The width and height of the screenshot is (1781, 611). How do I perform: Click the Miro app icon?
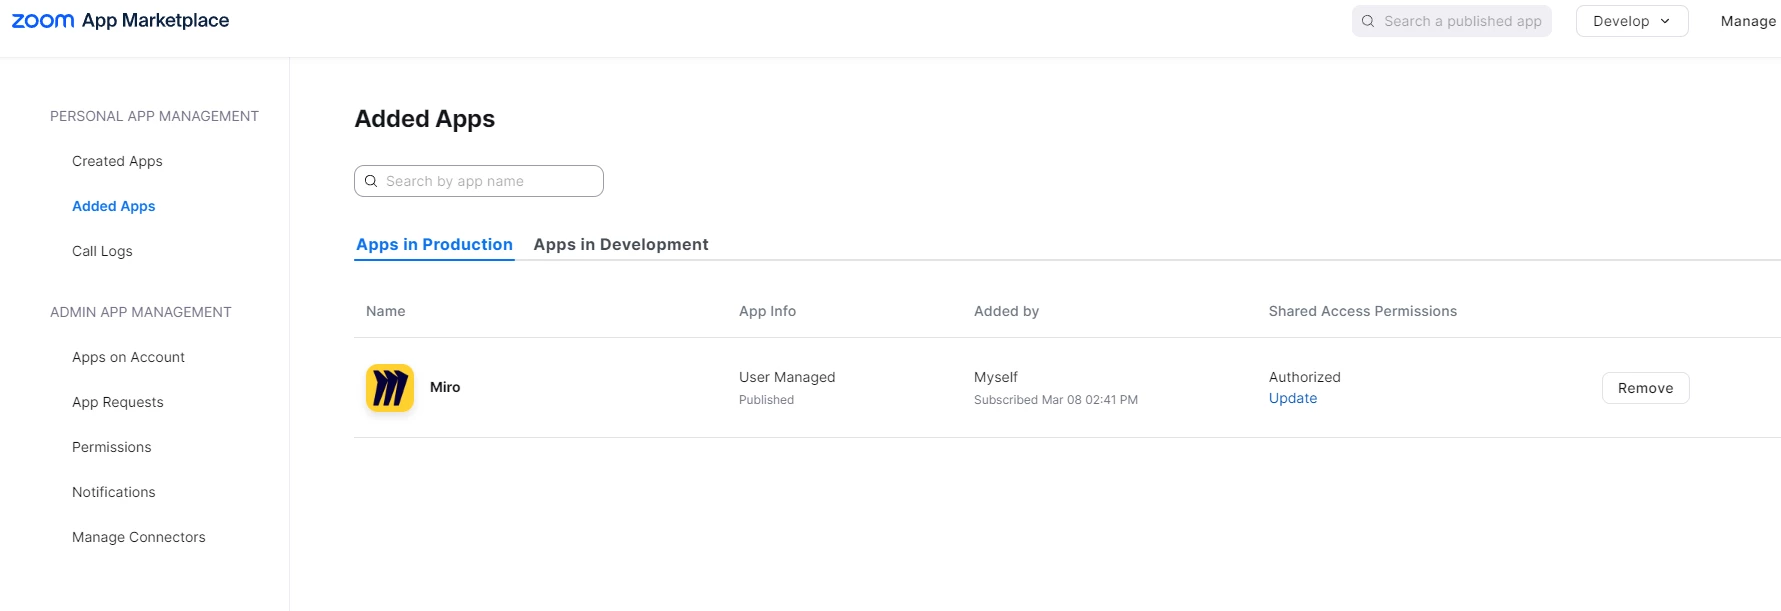[x=390, y=388]
